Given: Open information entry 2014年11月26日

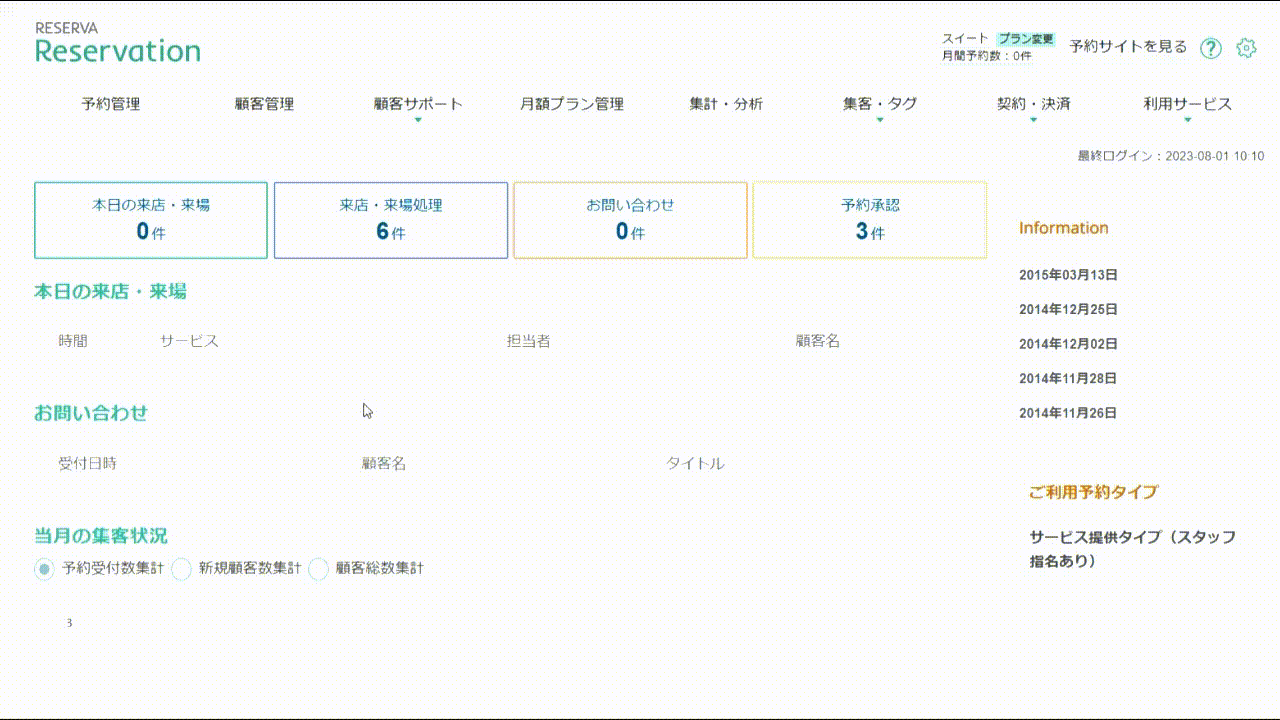Looking at the screenshot, I should click(1068, 413).
